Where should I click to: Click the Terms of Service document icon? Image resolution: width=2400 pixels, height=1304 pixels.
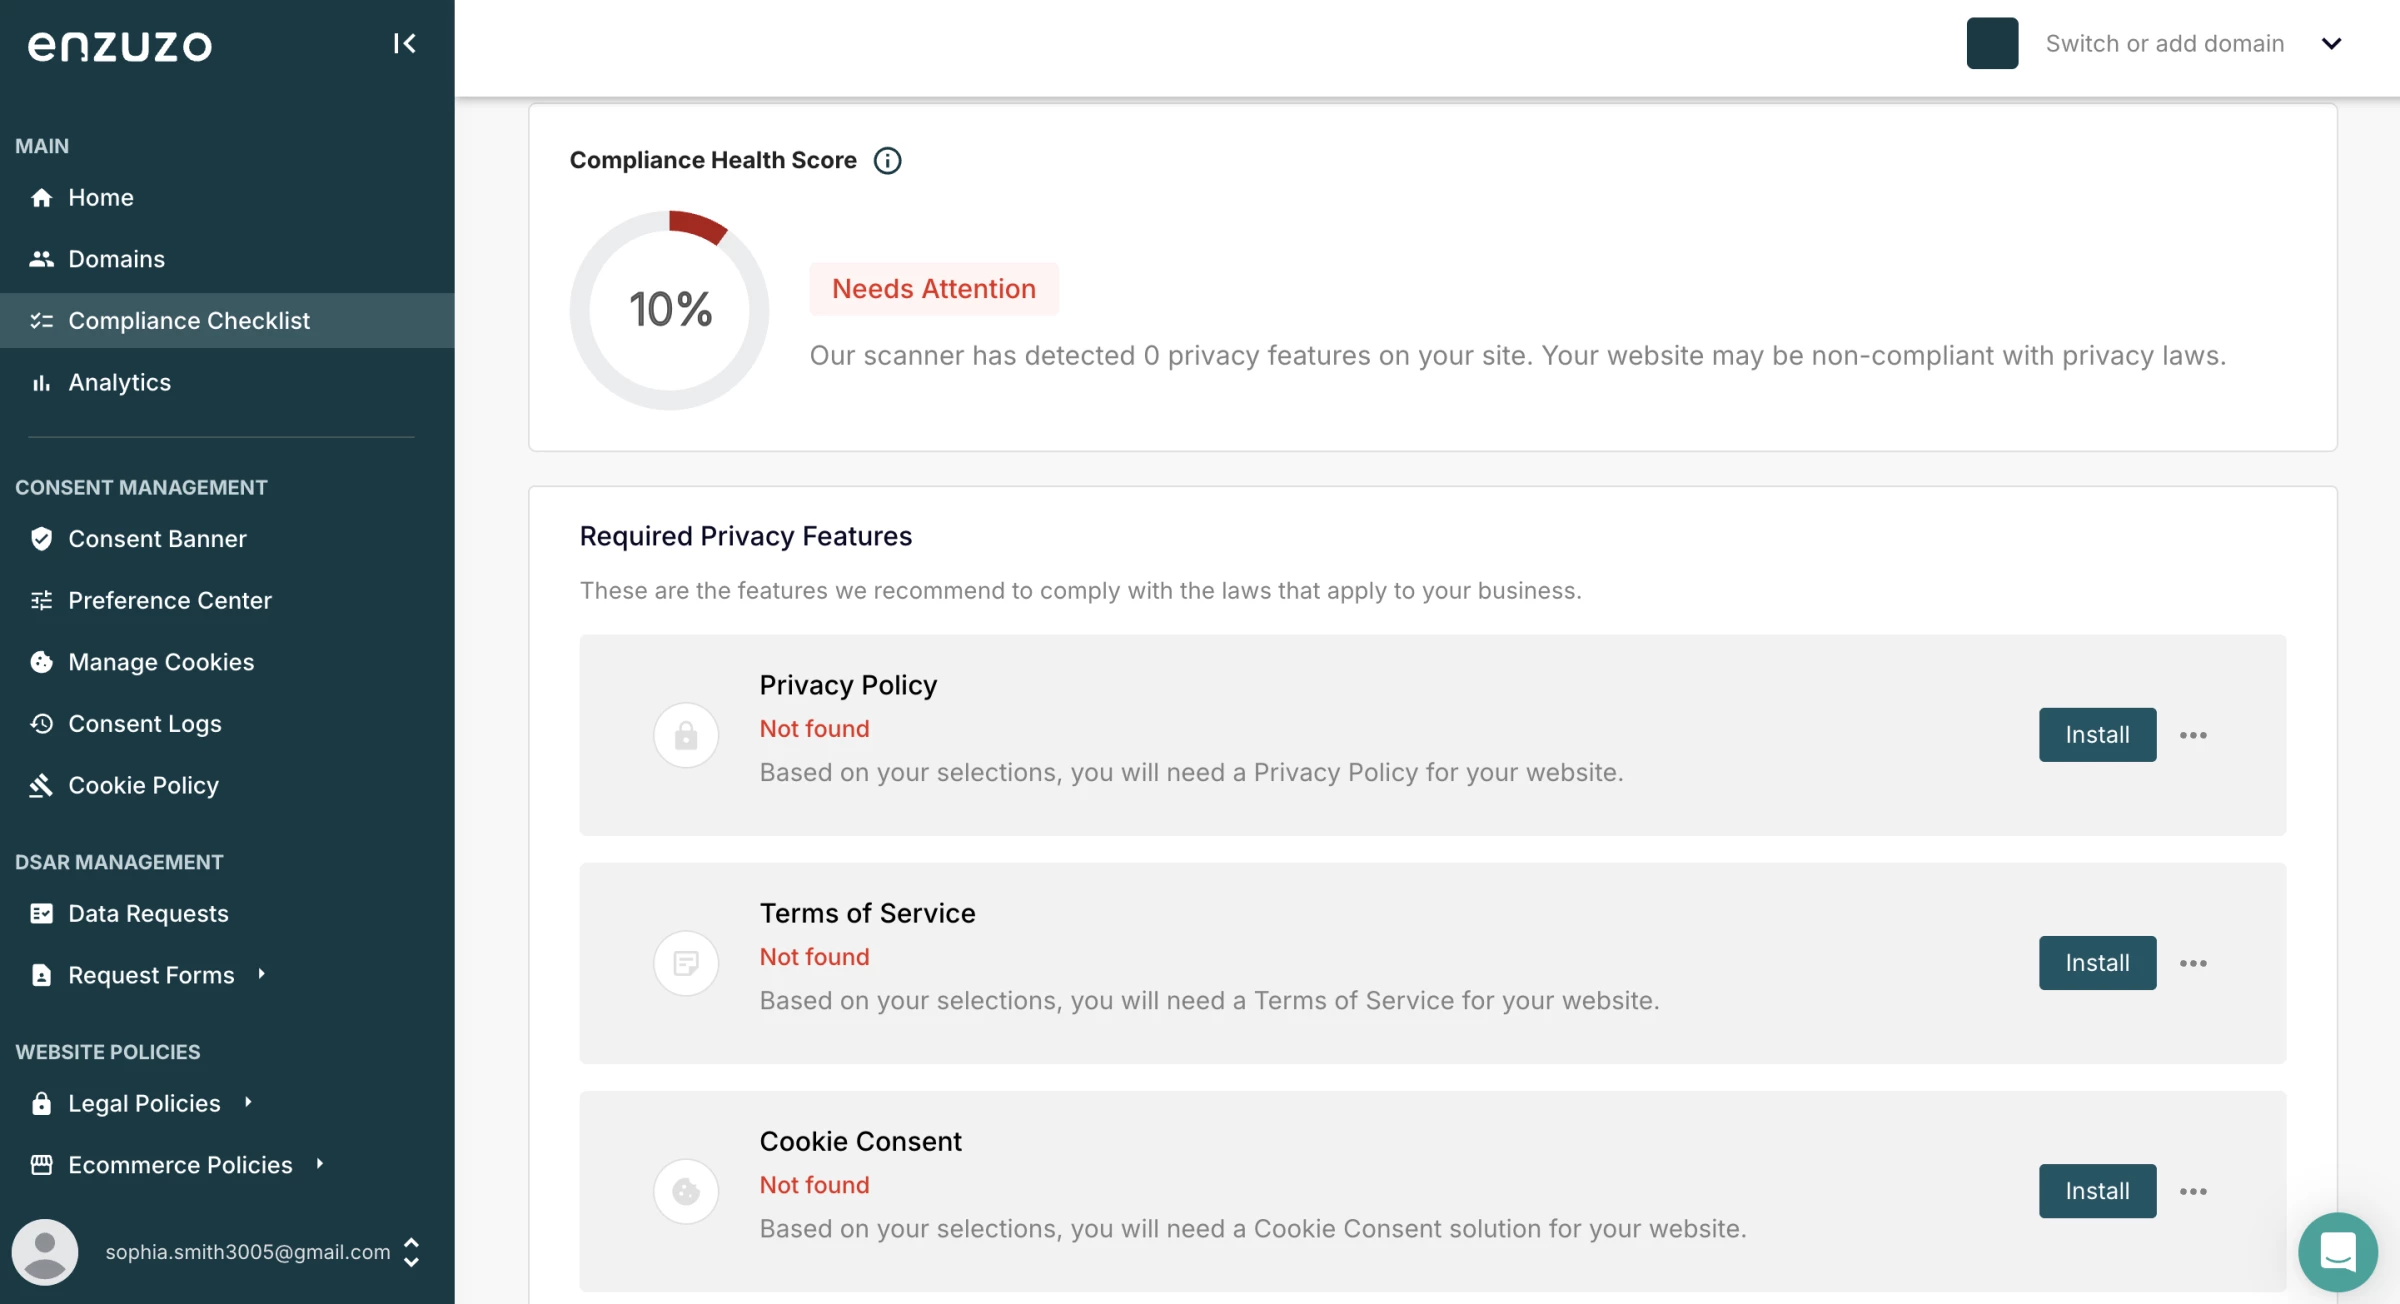tap(686, 963)
